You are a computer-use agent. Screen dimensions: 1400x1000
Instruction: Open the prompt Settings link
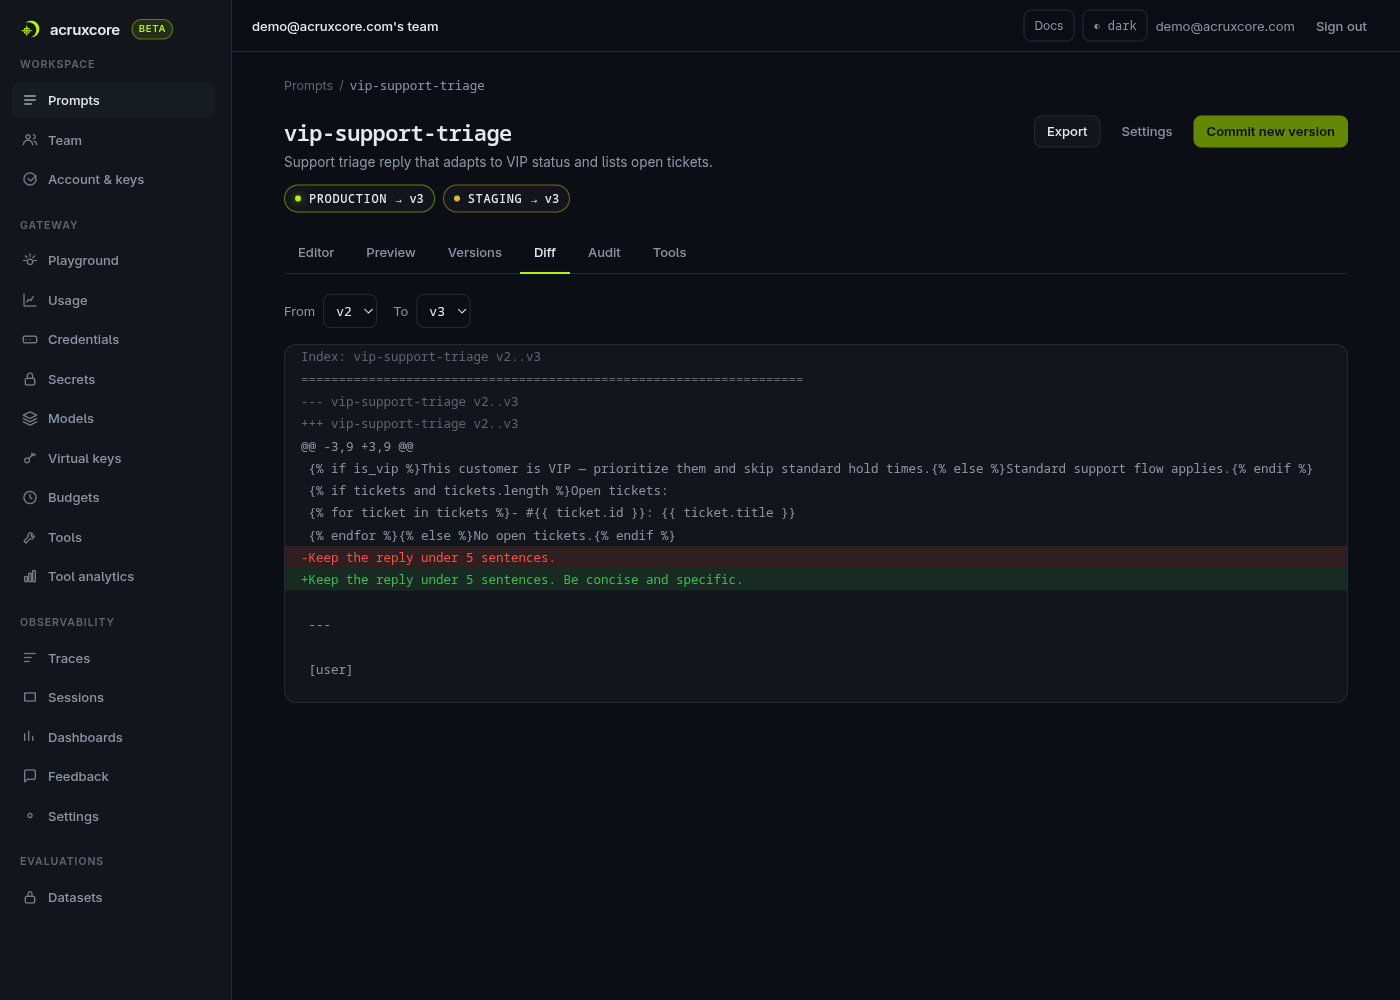point(1147,132)
